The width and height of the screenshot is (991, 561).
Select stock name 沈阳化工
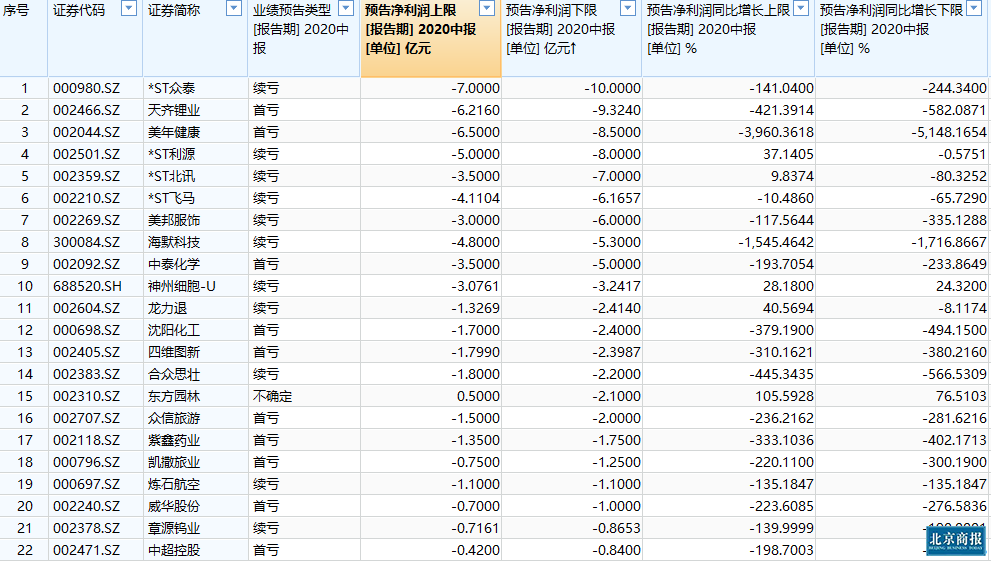point(174,330)
